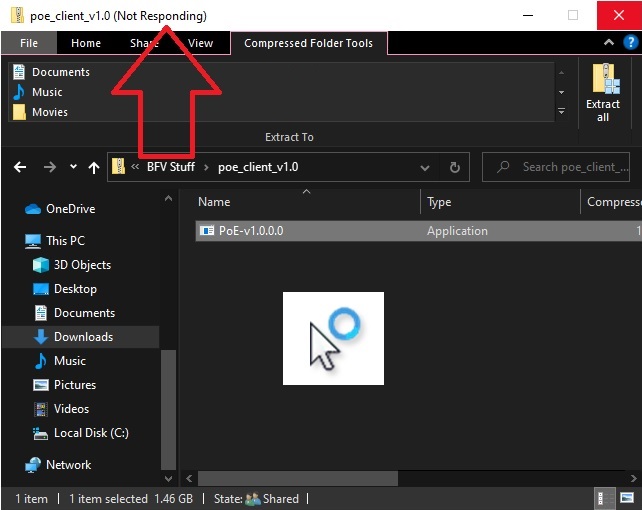Open Videos in the navigation pane

click(61, 409)
